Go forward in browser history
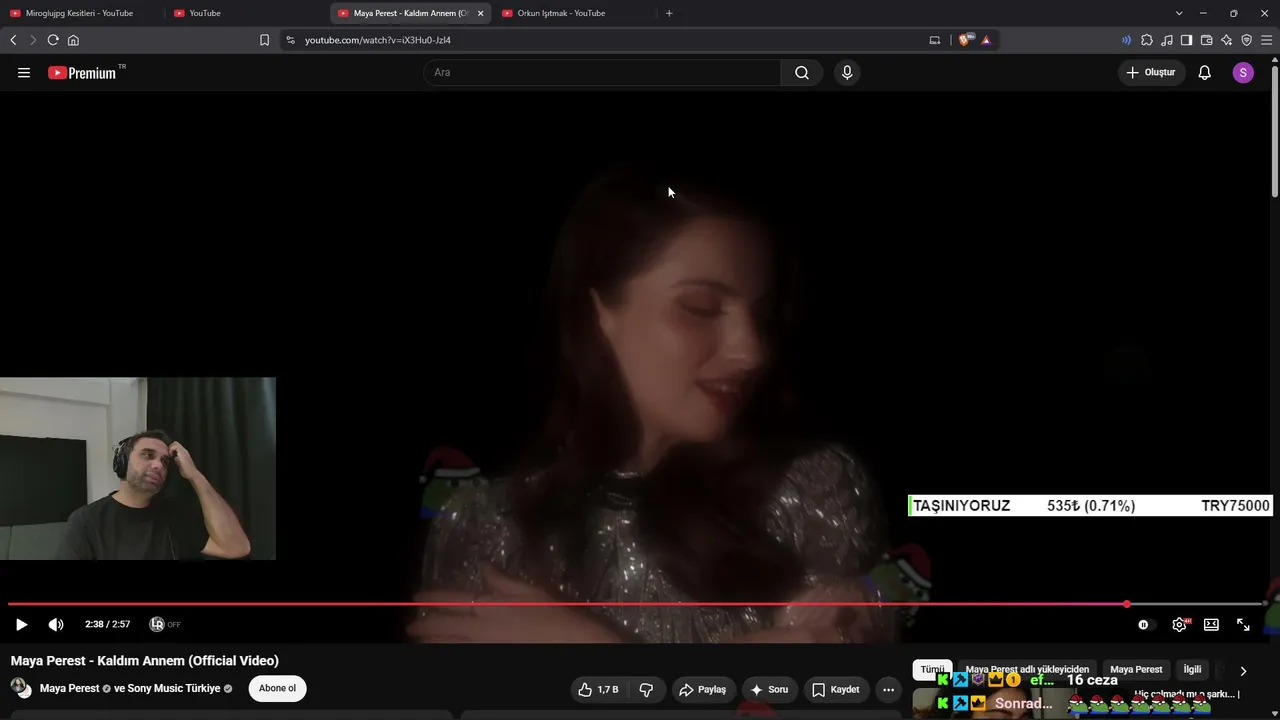 click(33, 40)
